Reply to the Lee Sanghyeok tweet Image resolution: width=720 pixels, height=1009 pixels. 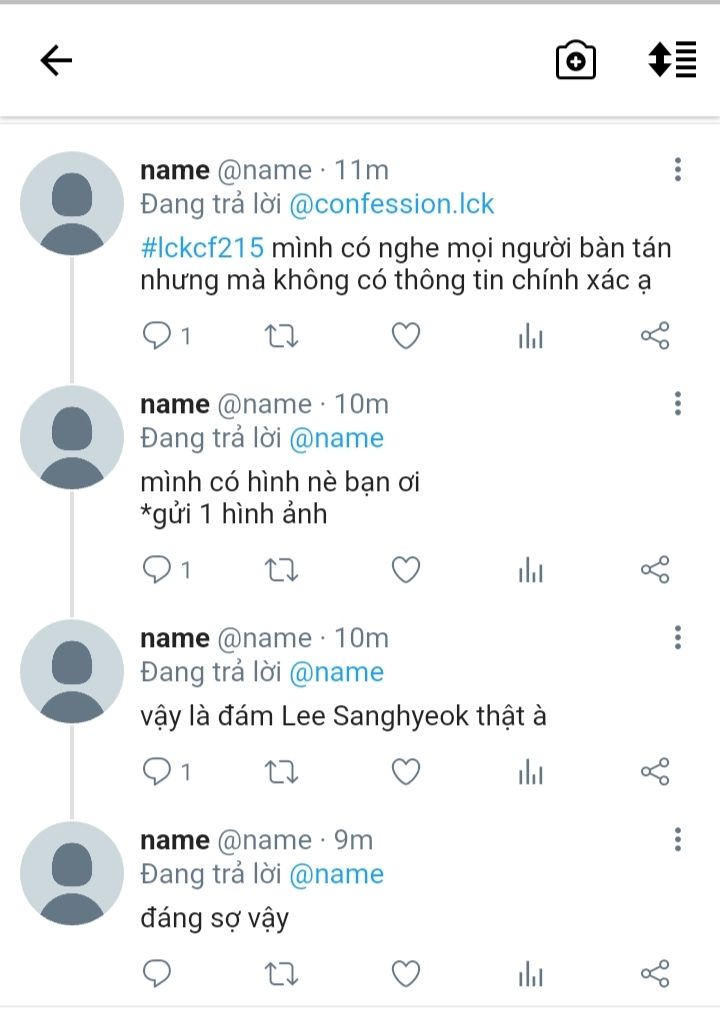(158, 772)
